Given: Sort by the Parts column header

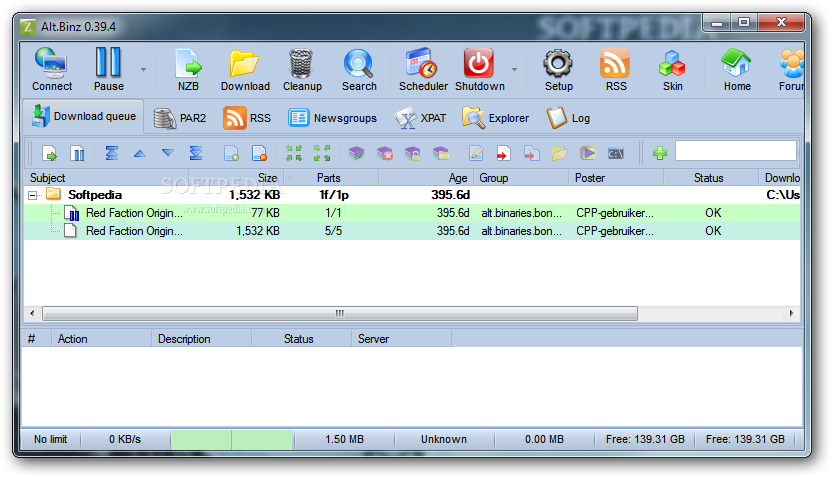Looking at the screenshot, I should (x=331, y=178).
